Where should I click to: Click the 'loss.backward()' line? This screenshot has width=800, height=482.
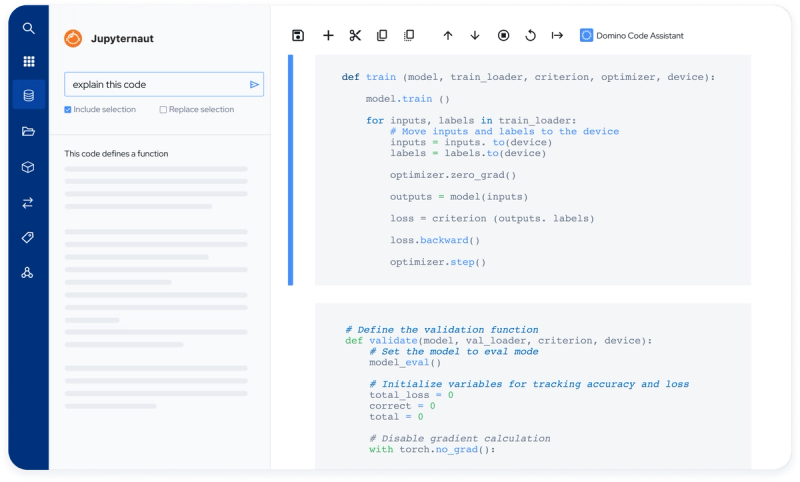435,240
